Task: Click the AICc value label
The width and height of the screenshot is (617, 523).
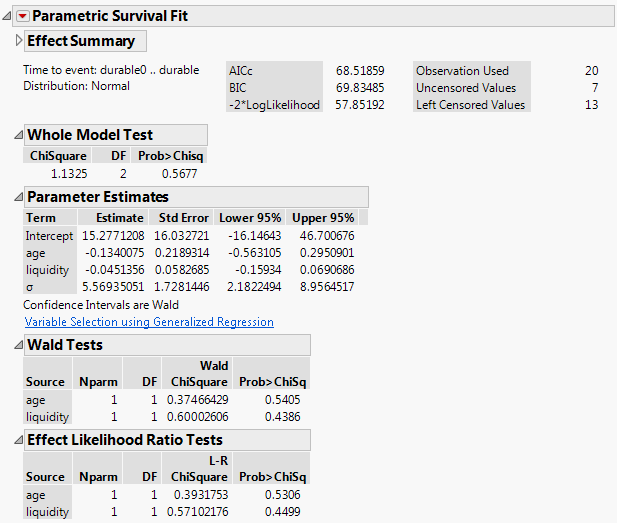Action: (242, 71)
